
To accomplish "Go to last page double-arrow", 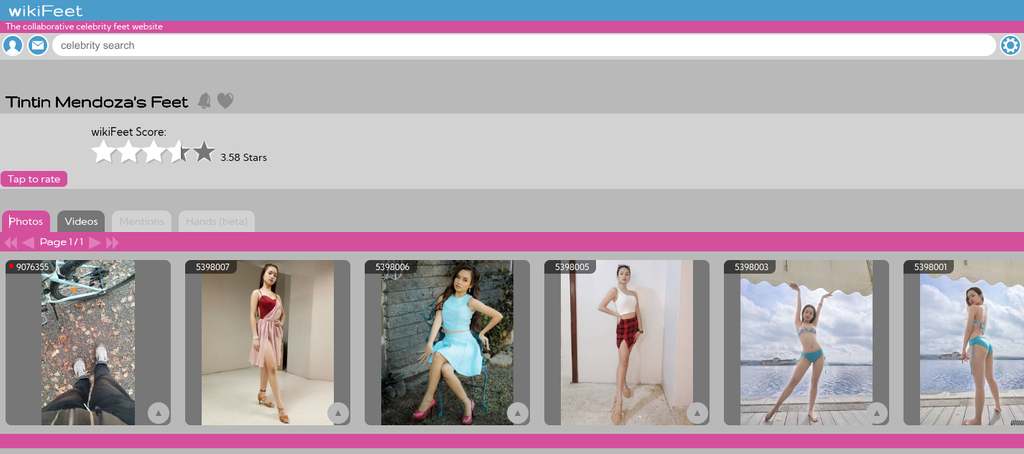I will pos(112,242).
